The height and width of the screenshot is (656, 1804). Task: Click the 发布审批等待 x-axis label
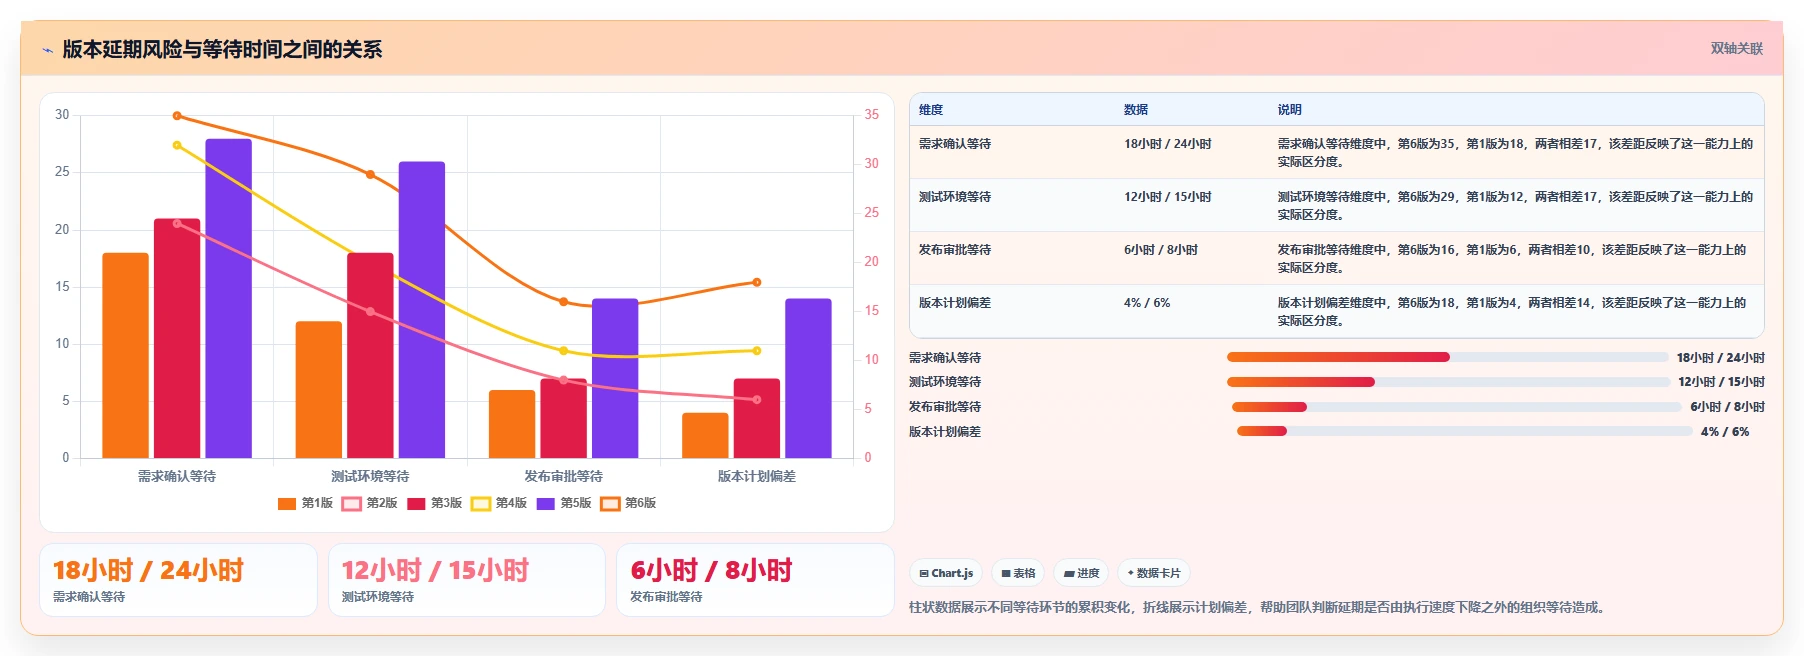point(563,476)
